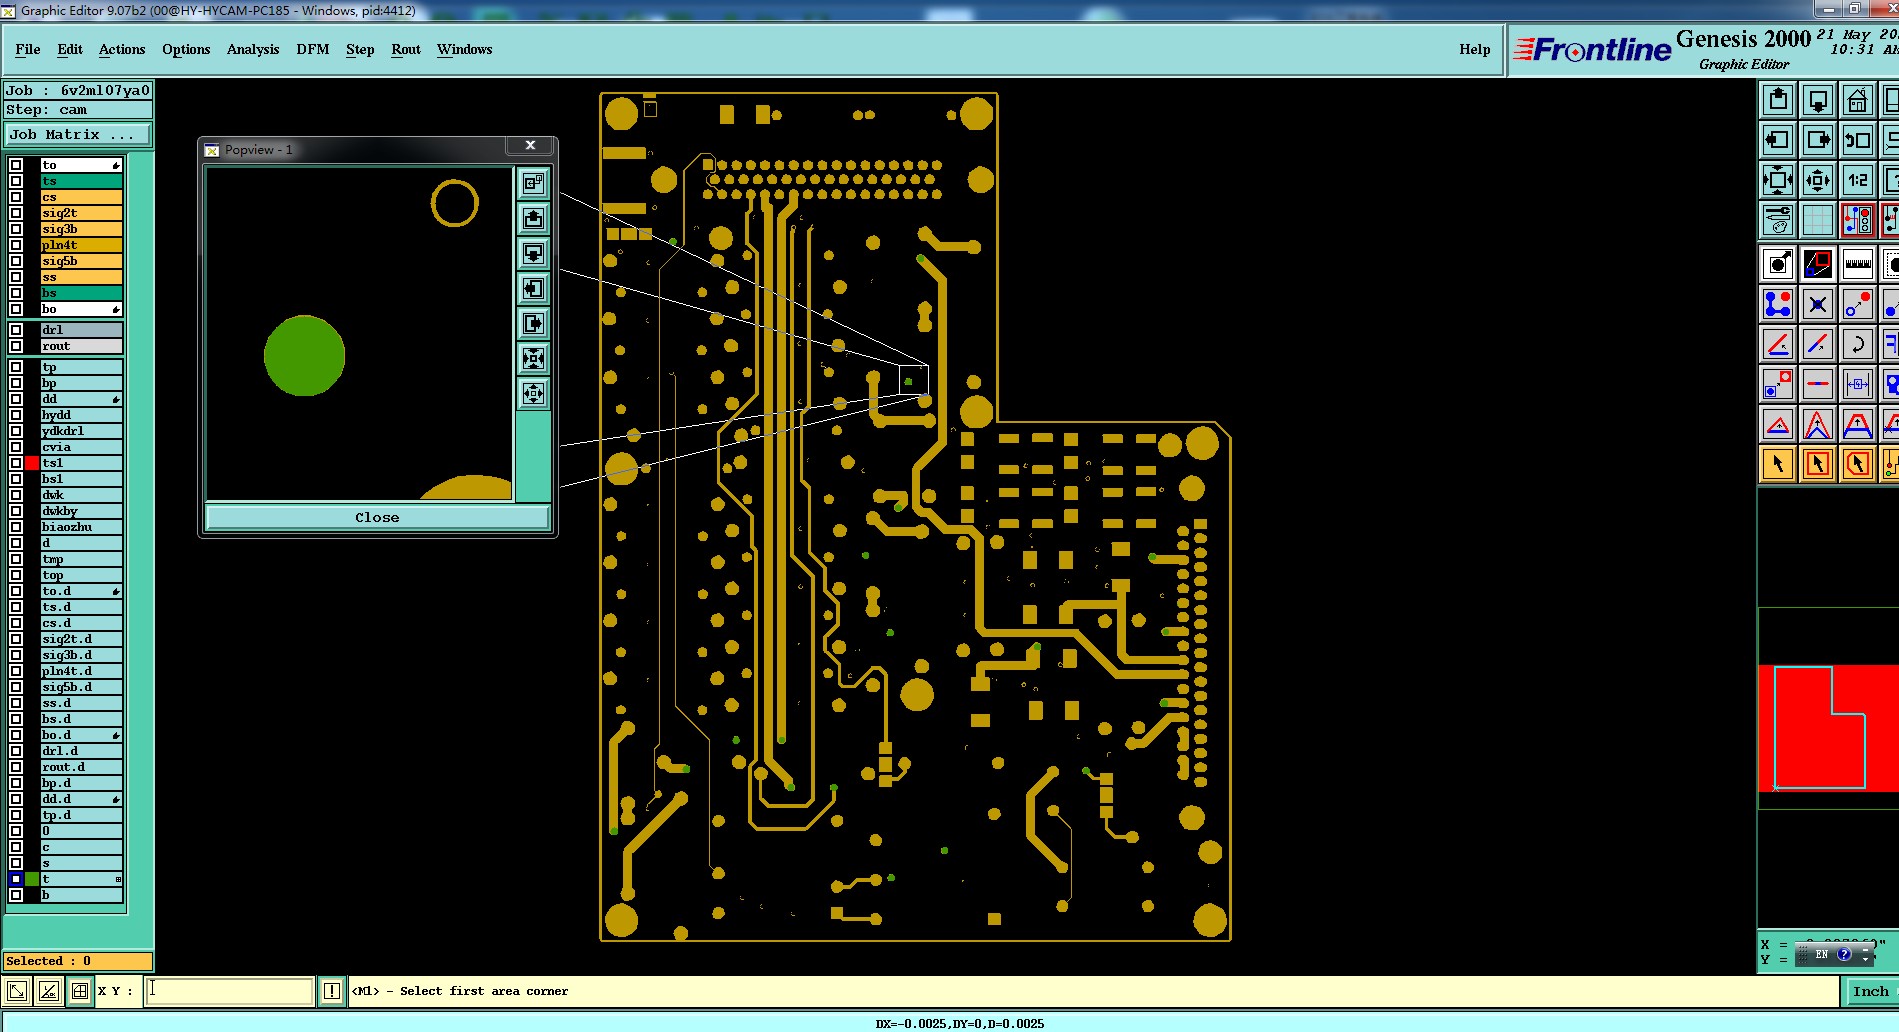The width and height of the screenshot is (1899, 1032).
Task: Open the Actions menu
Action: click(x=122, y=49)
